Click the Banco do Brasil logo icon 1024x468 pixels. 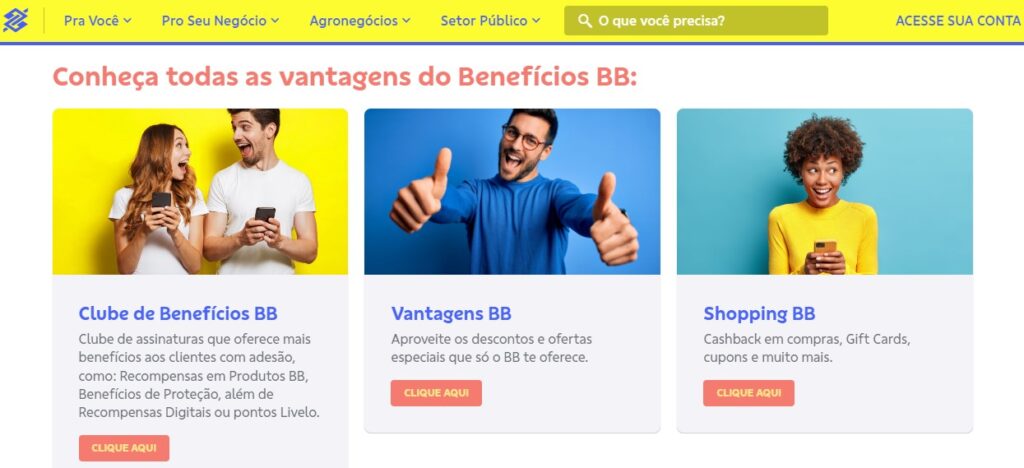coord(15,20)
